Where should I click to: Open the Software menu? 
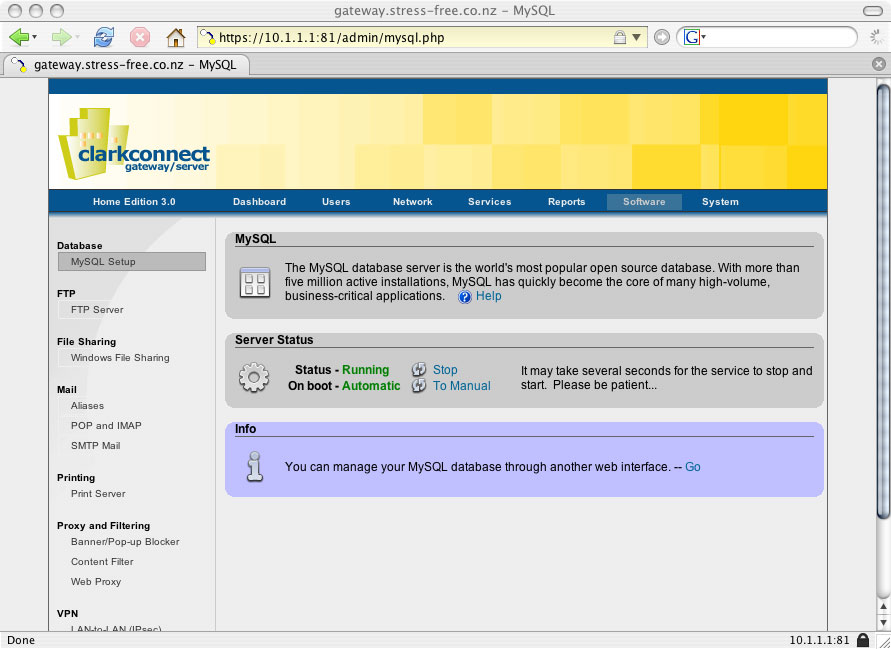coord(644,202)
